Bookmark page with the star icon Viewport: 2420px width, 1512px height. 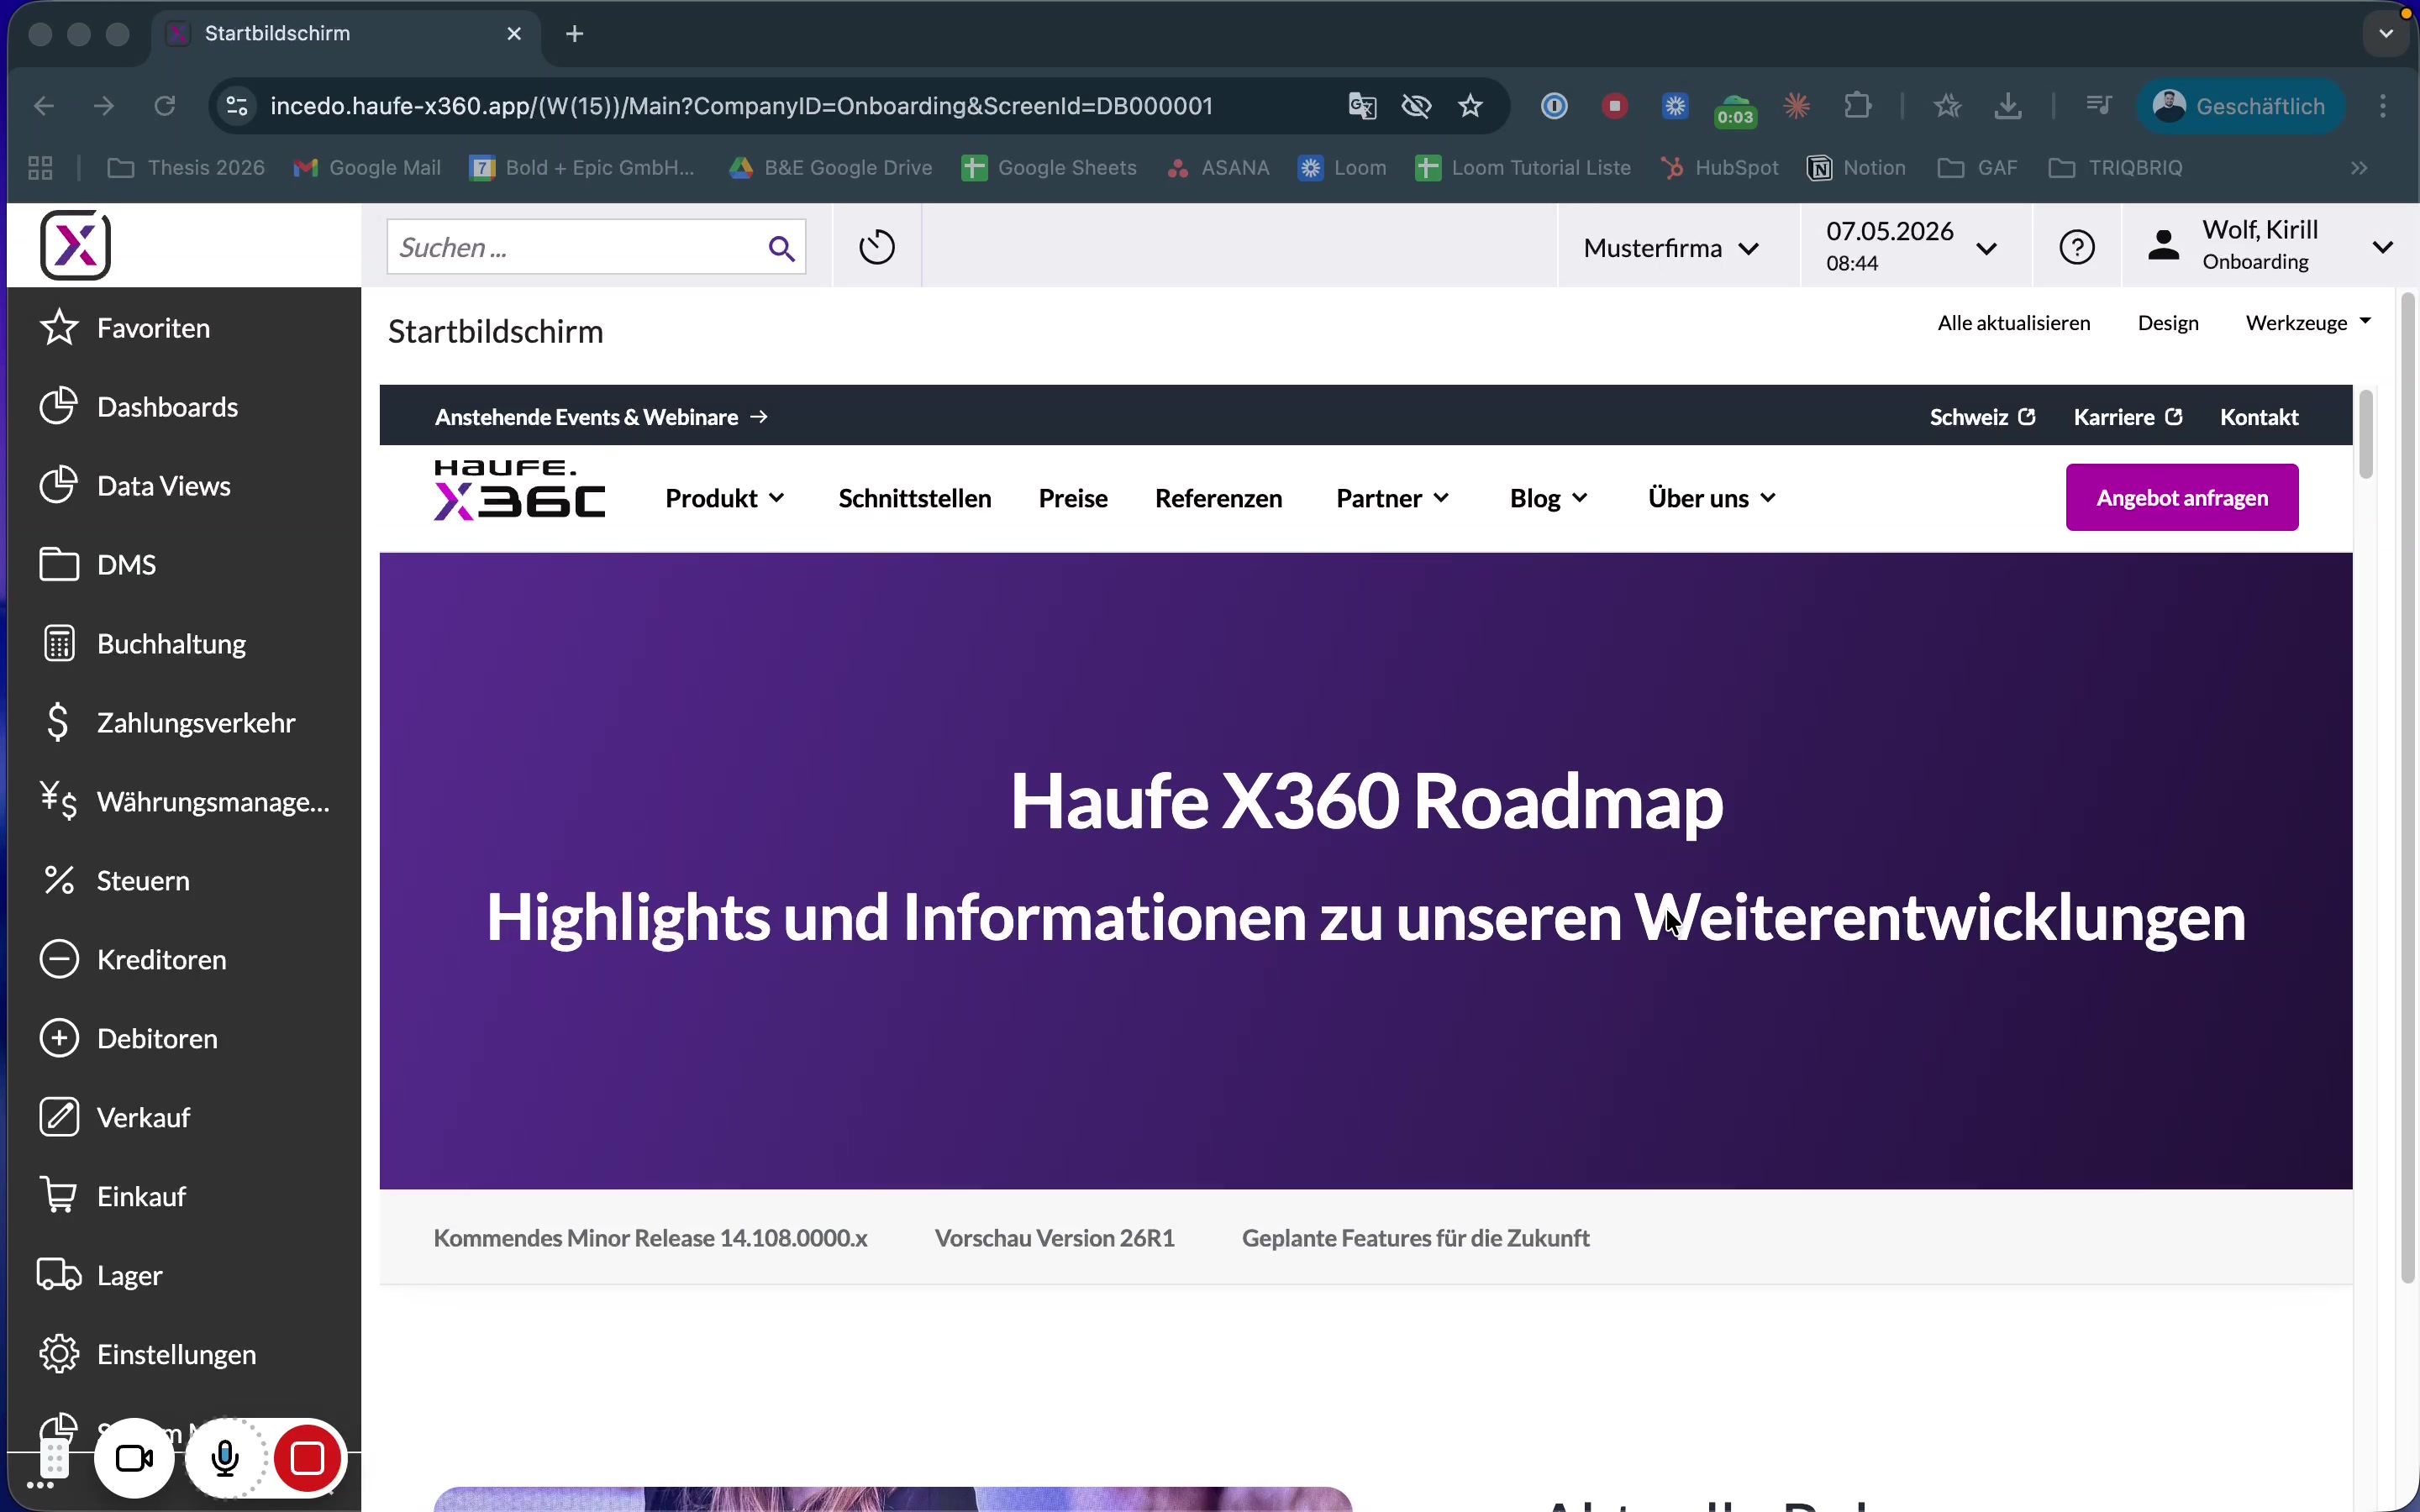click(x=1470, y=106)
